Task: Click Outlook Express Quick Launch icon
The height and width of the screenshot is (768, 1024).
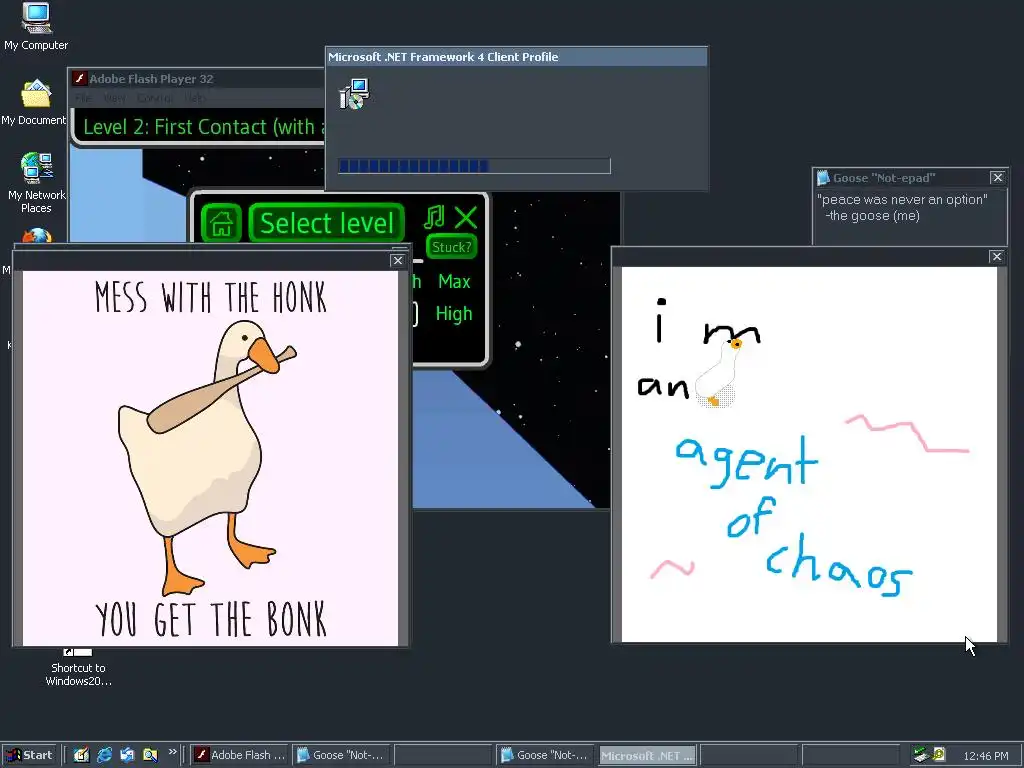Action: click(x=127, y=755)
